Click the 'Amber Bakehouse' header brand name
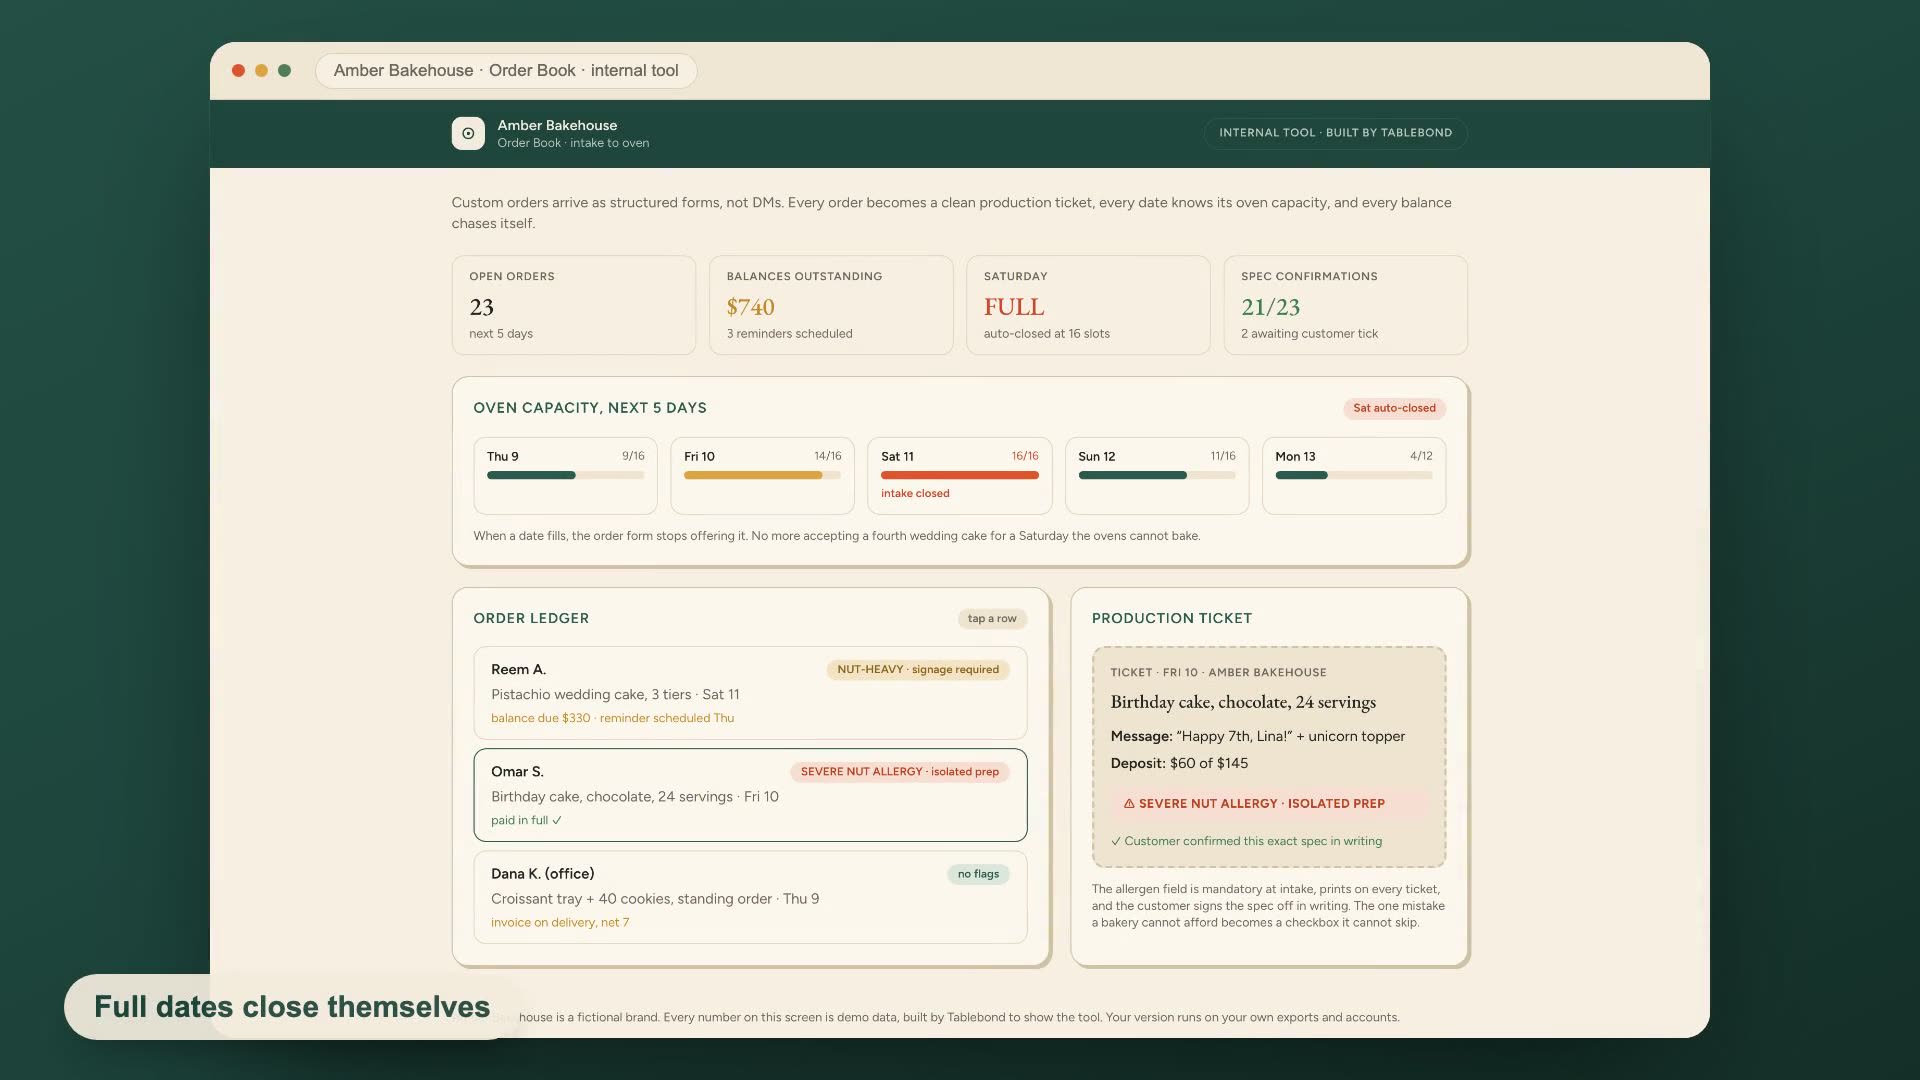 point(557,125)
